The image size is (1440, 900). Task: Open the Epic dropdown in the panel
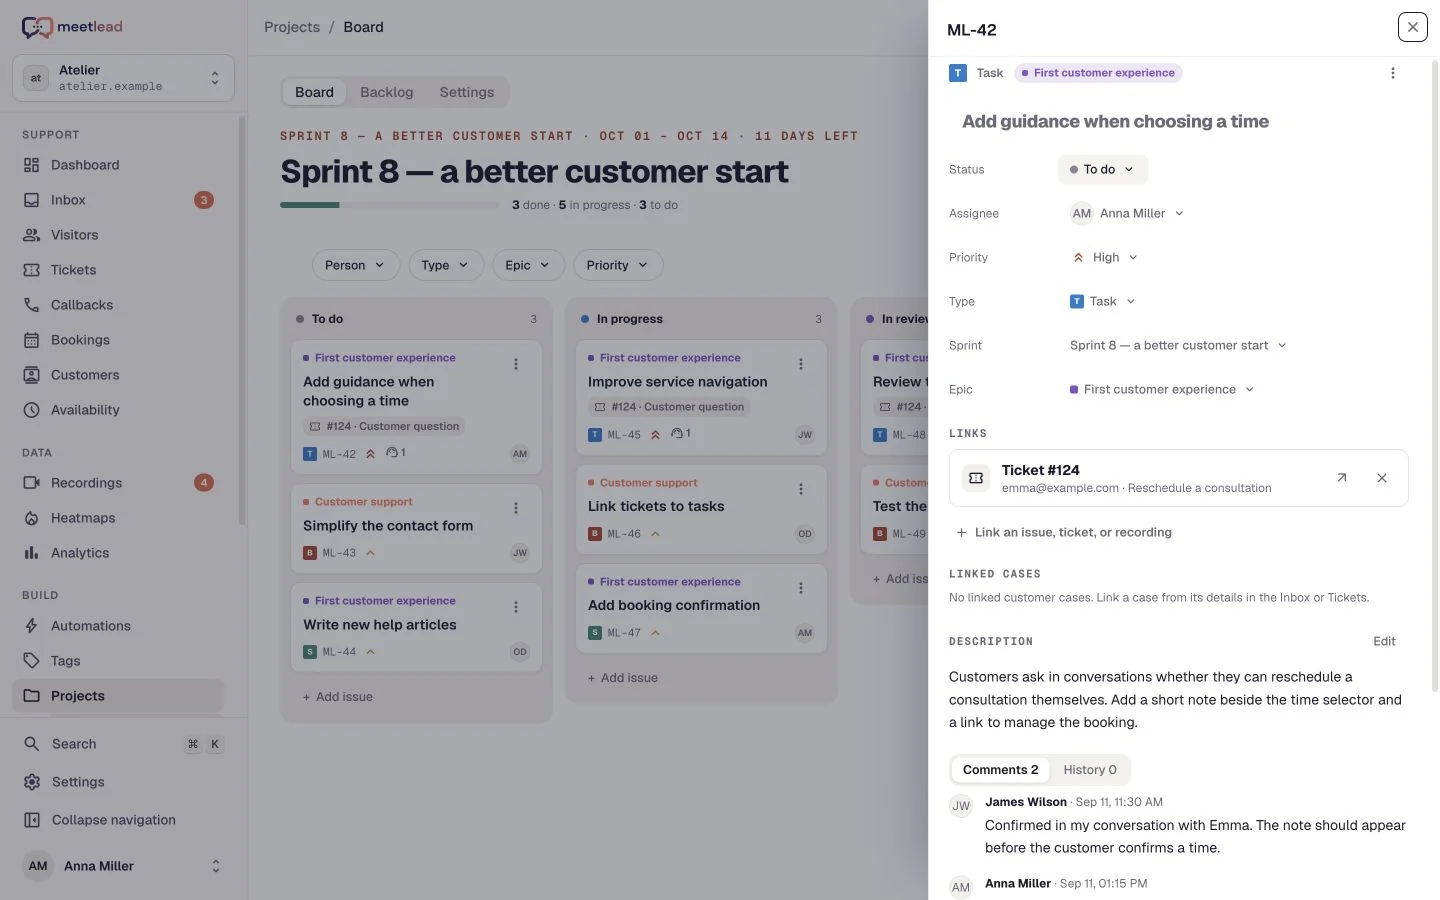[x=1162, y=390]
